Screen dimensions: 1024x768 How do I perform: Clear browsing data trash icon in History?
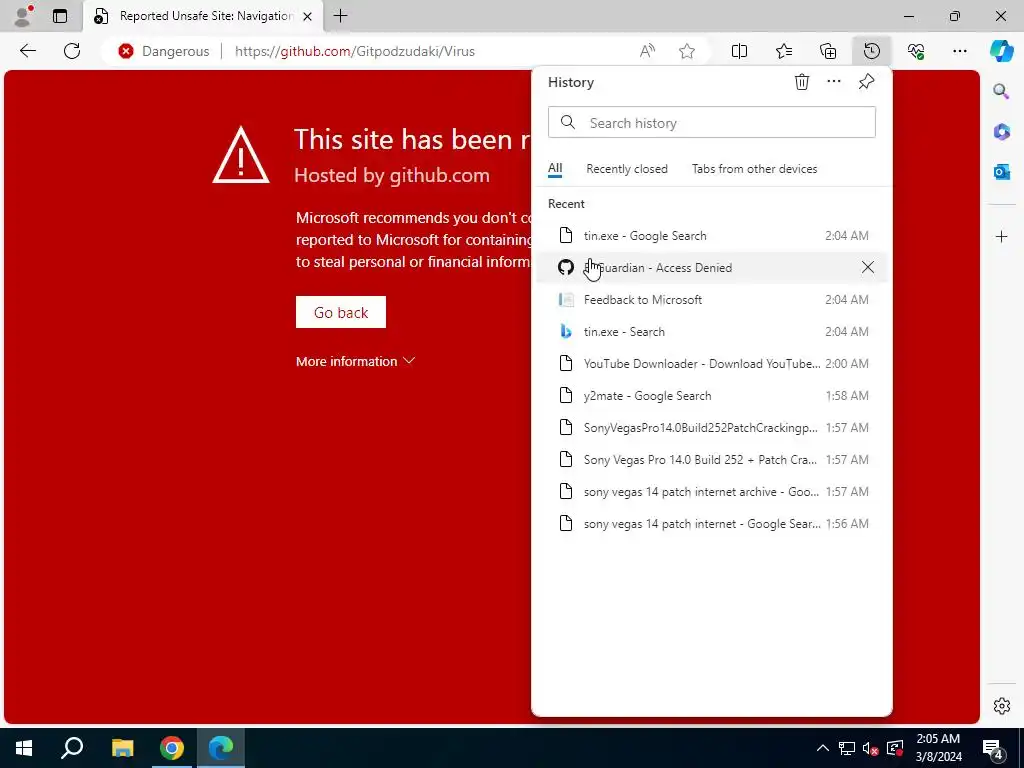[801, 82]
